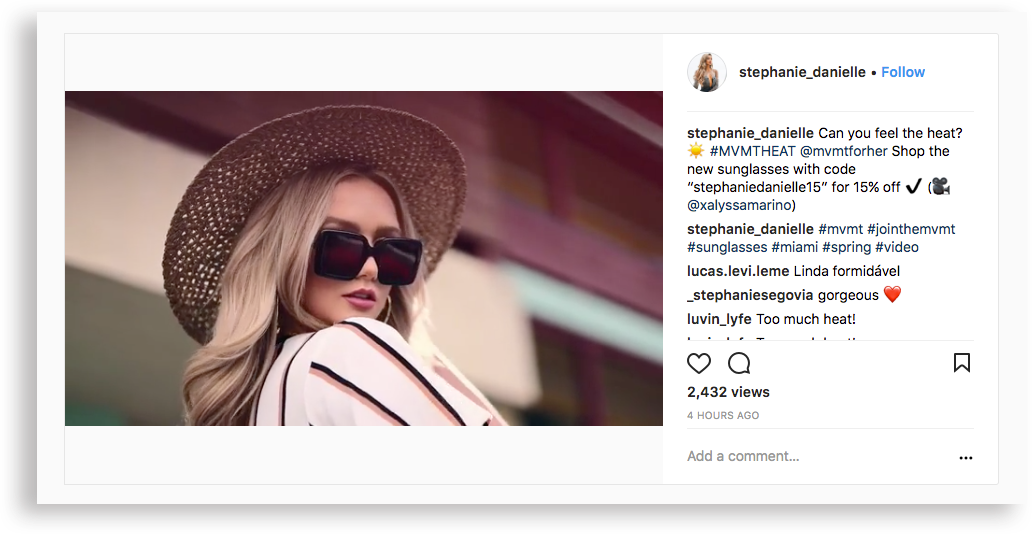Open the #miami hashtag
The width and height of the screenshot is (1032, 534).
794,248
